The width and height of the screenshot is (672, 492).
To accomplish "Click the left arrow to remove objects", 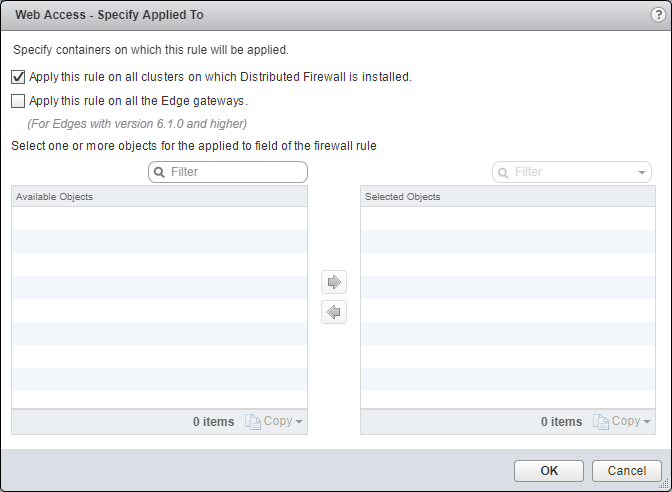I will (334, 313).
